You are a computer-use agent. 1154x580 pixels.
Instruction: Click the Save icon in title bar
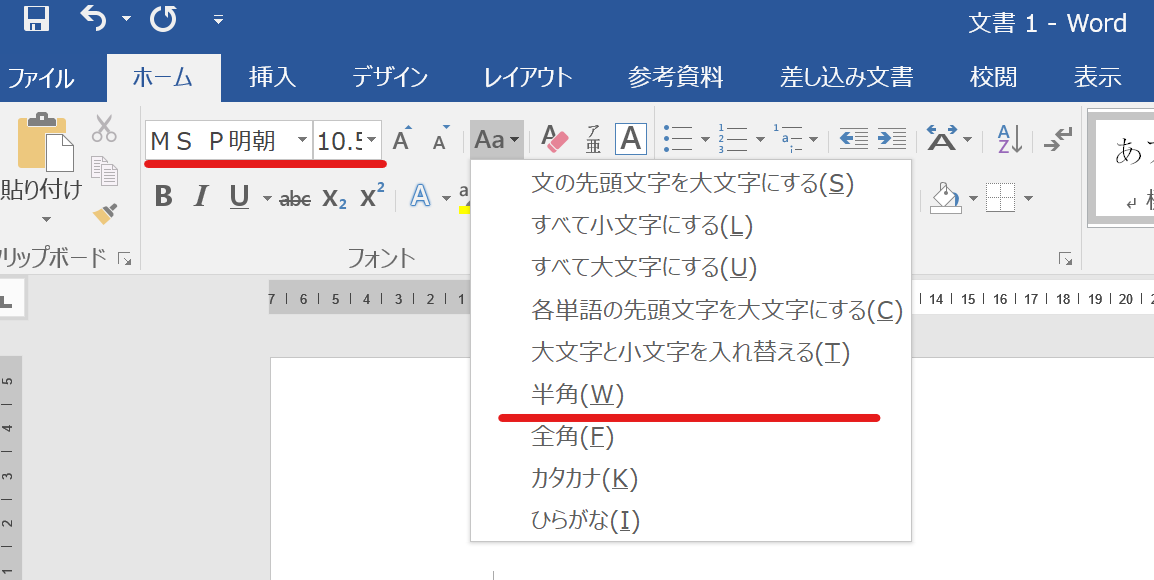tap(37, 19)
